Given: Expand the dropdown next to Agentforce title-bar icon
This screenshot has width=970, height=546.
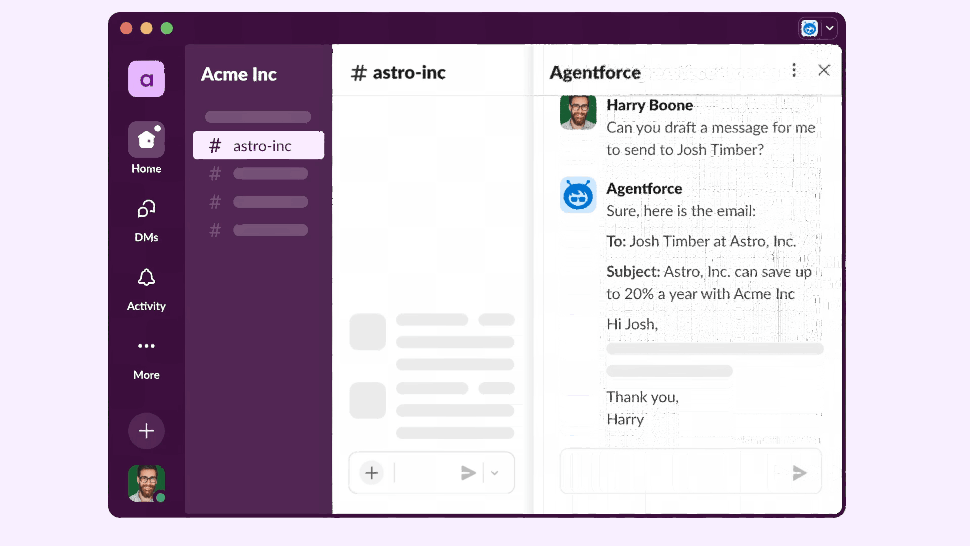Looking at the screenshot, I should tap(830, 28).
